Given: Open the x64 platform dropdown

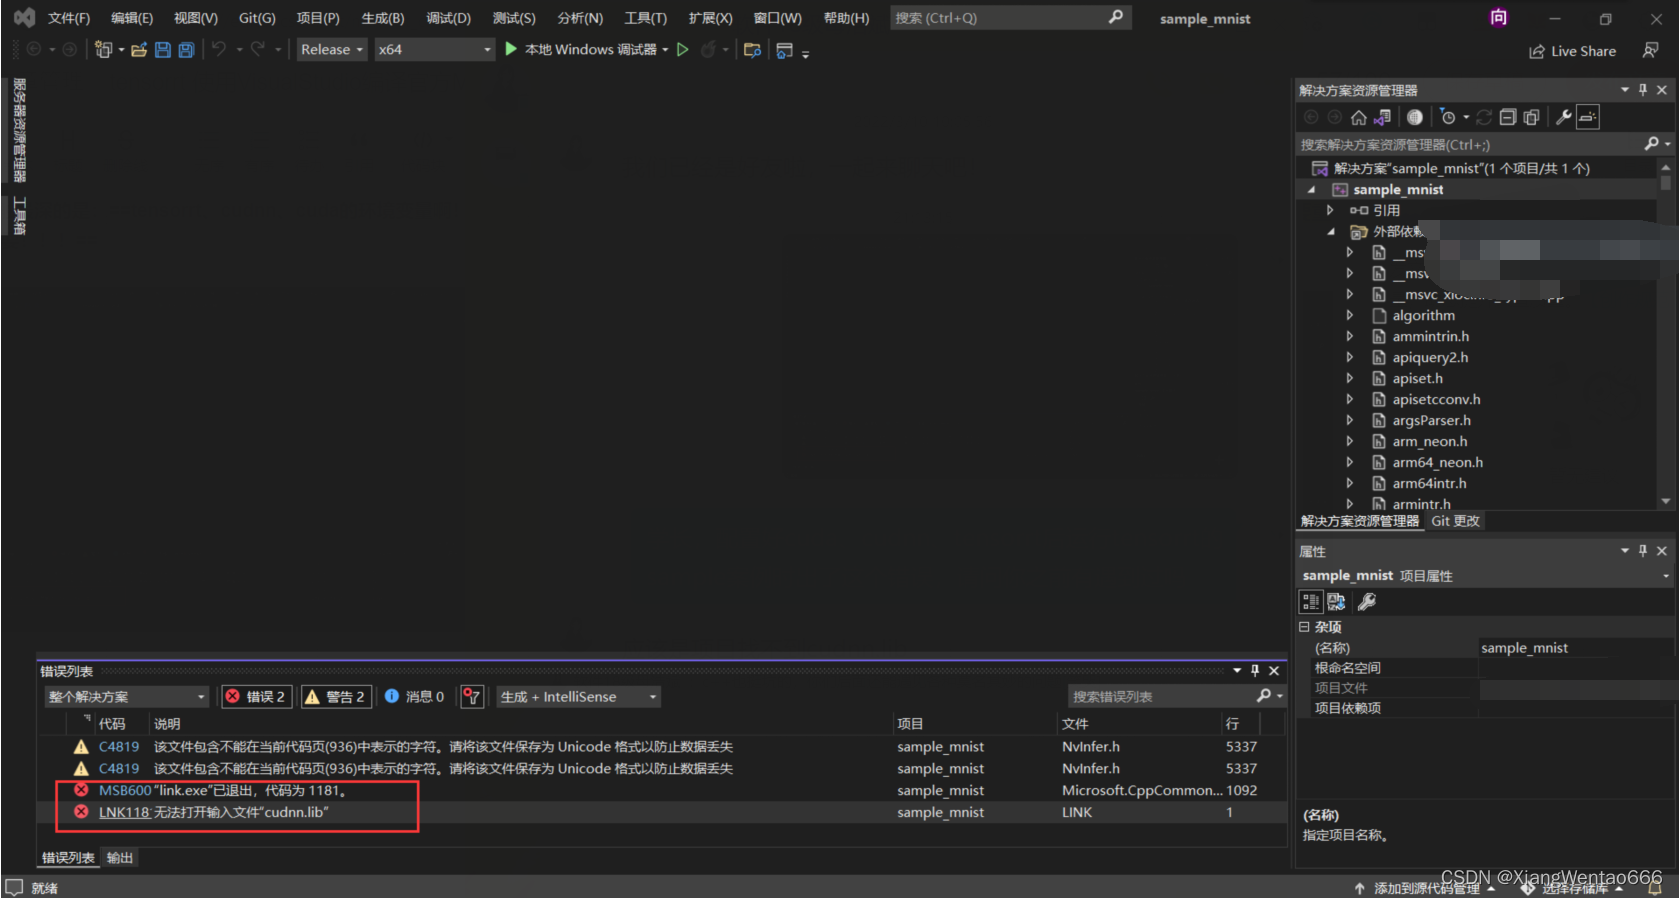Looking at the screenshot, I should tap(435, 49).
